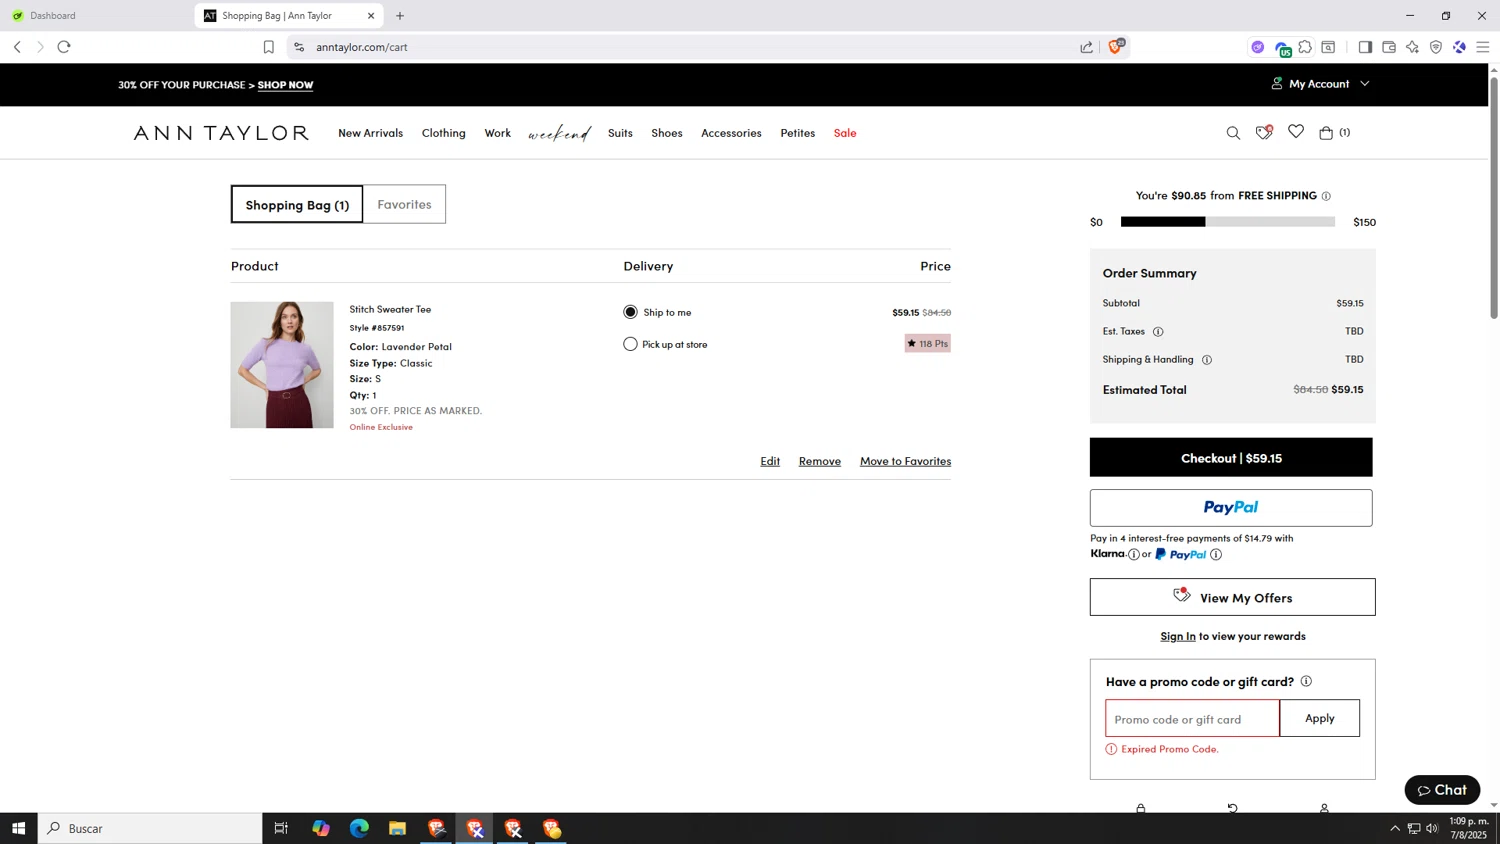
Task: Open a new browser tab
Action: point(400,15)
